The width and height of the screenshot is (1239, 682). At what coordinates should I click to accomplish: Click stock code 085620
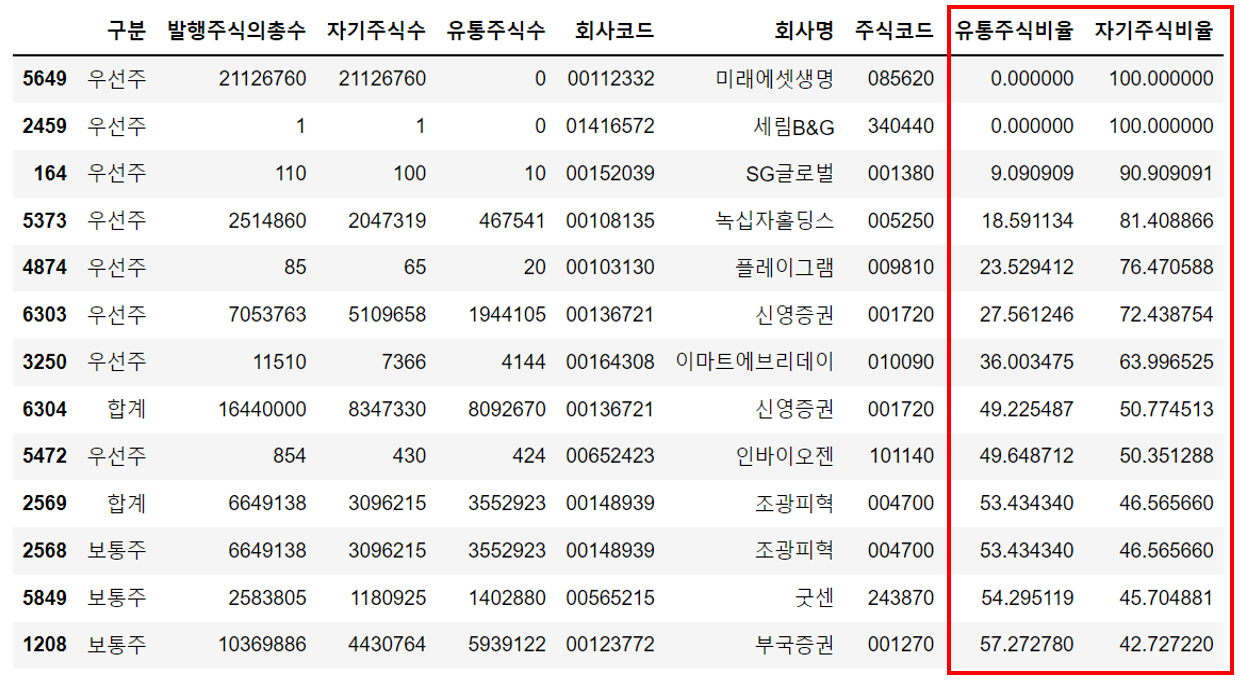(x=901, y=79)
